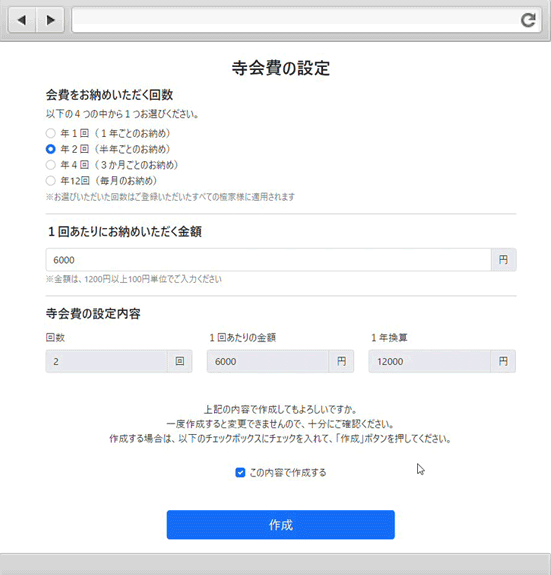The width and height of the screenshot is (551, 575).
Task: Focus the browser address bar
Action: 295,20
